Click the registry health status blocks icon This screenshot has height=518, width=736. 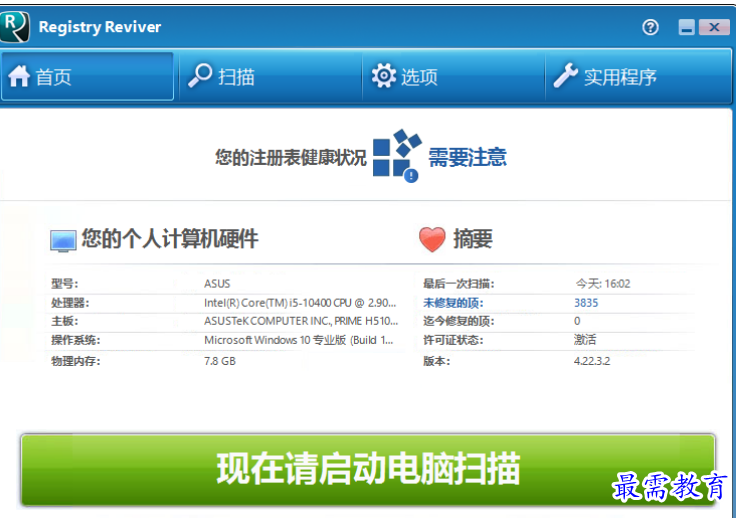point(397,155)
